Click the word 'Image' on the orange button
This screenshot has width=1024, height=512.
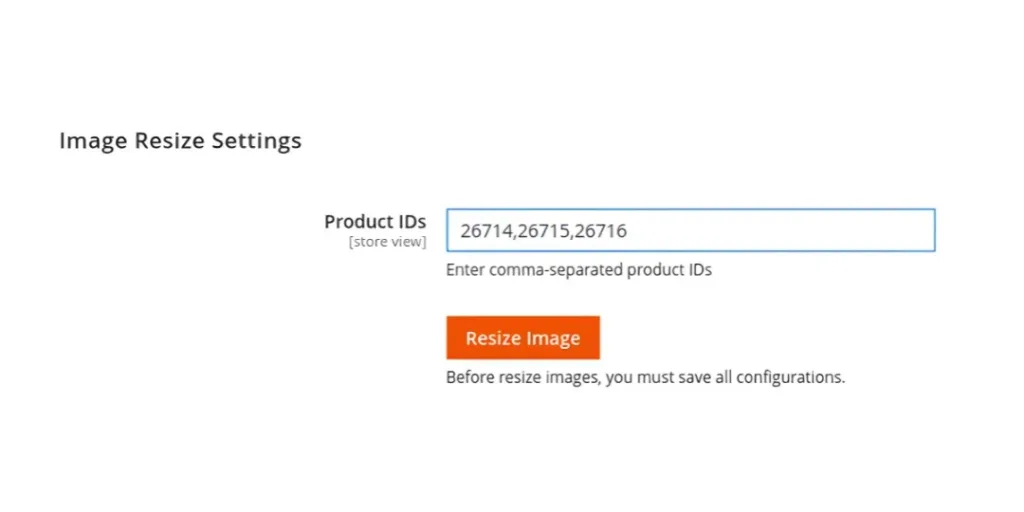[554, 338]
